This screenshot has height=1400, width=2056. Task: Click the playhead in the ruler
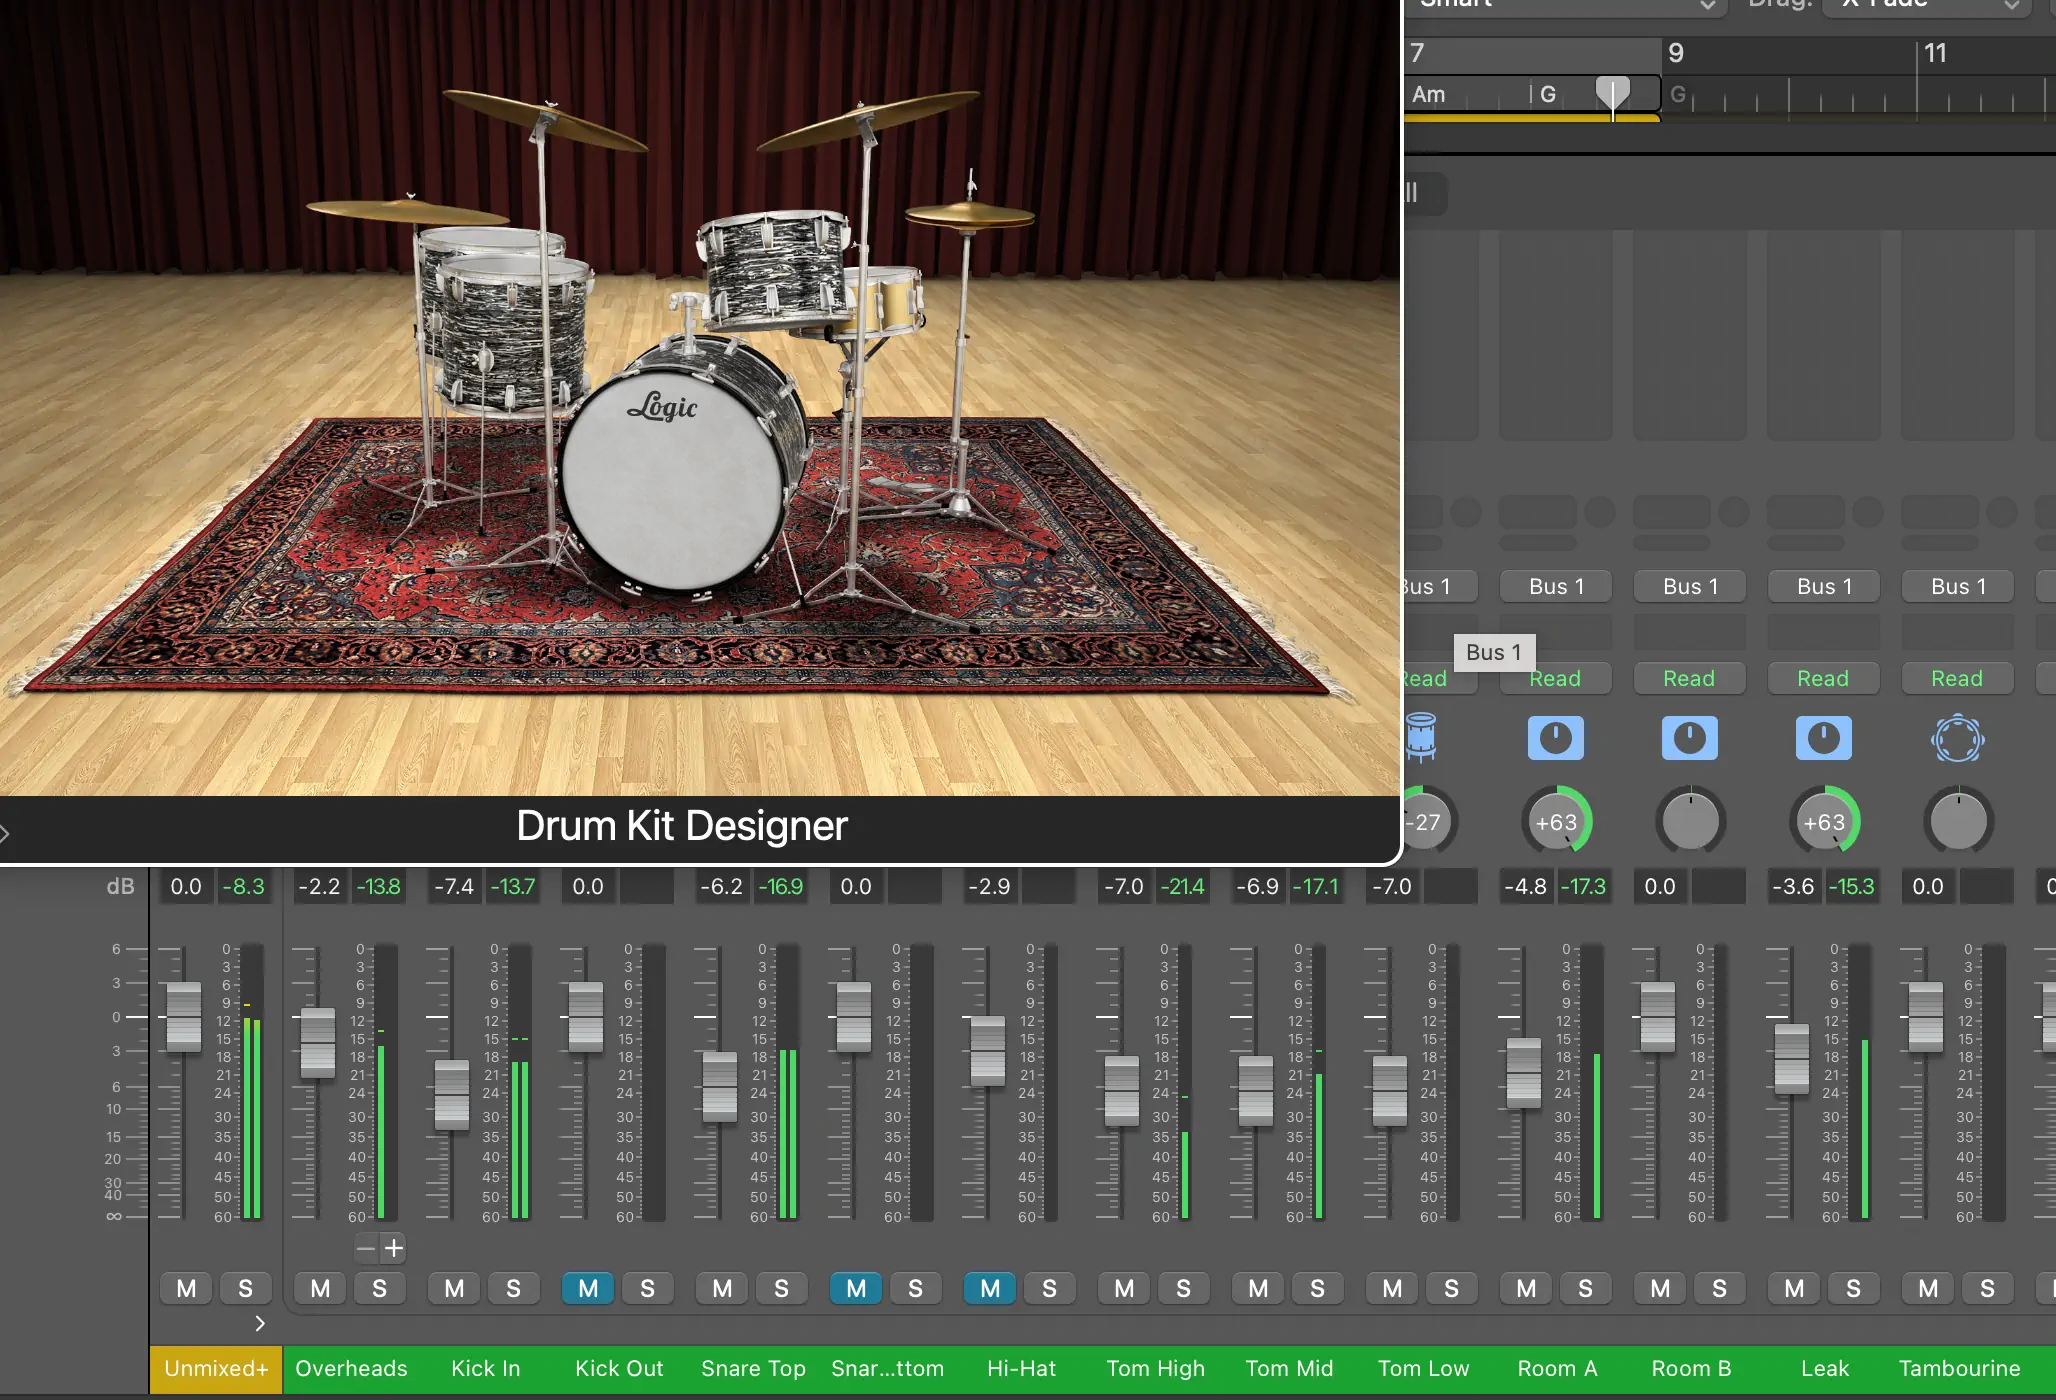(x=1612, y=93)
